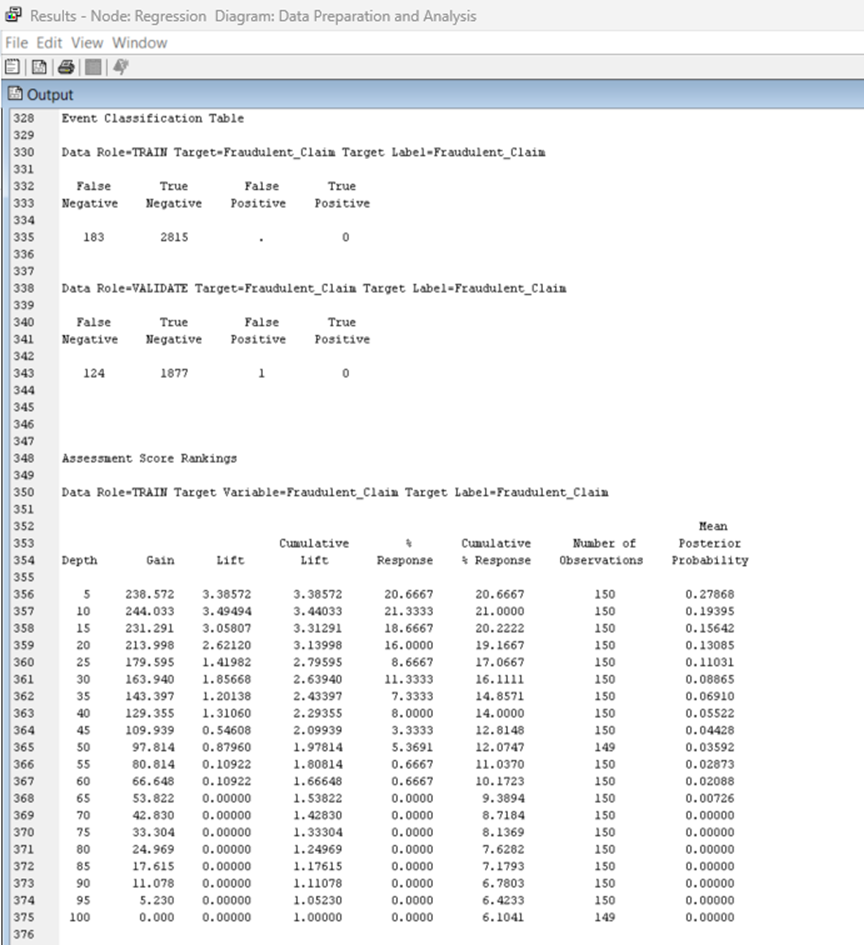Click the Results window title bar icon

[x=13, y=13]
